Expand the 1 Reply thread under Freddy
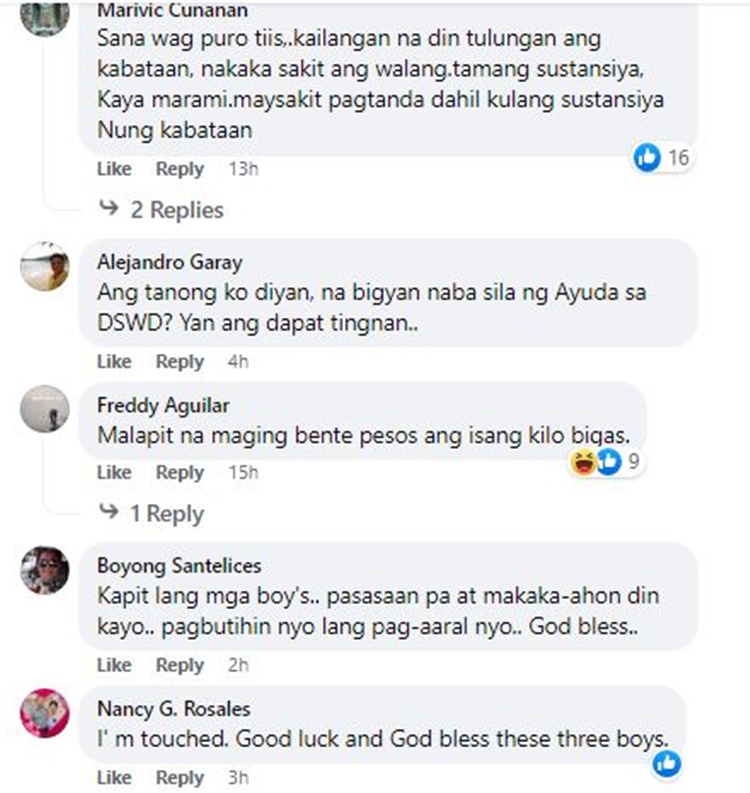 pos(151,513)
